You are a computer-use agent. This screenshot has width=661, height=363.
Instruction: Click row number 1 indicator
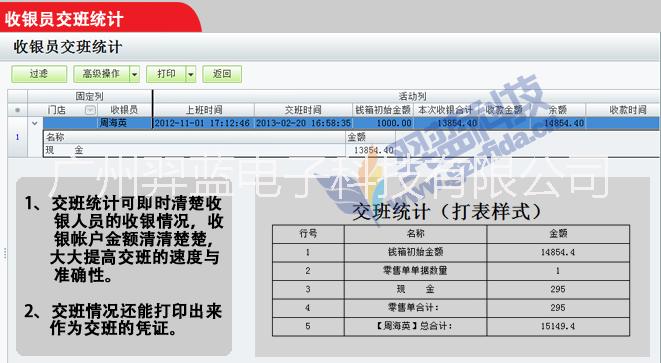(x=17, y=137)
